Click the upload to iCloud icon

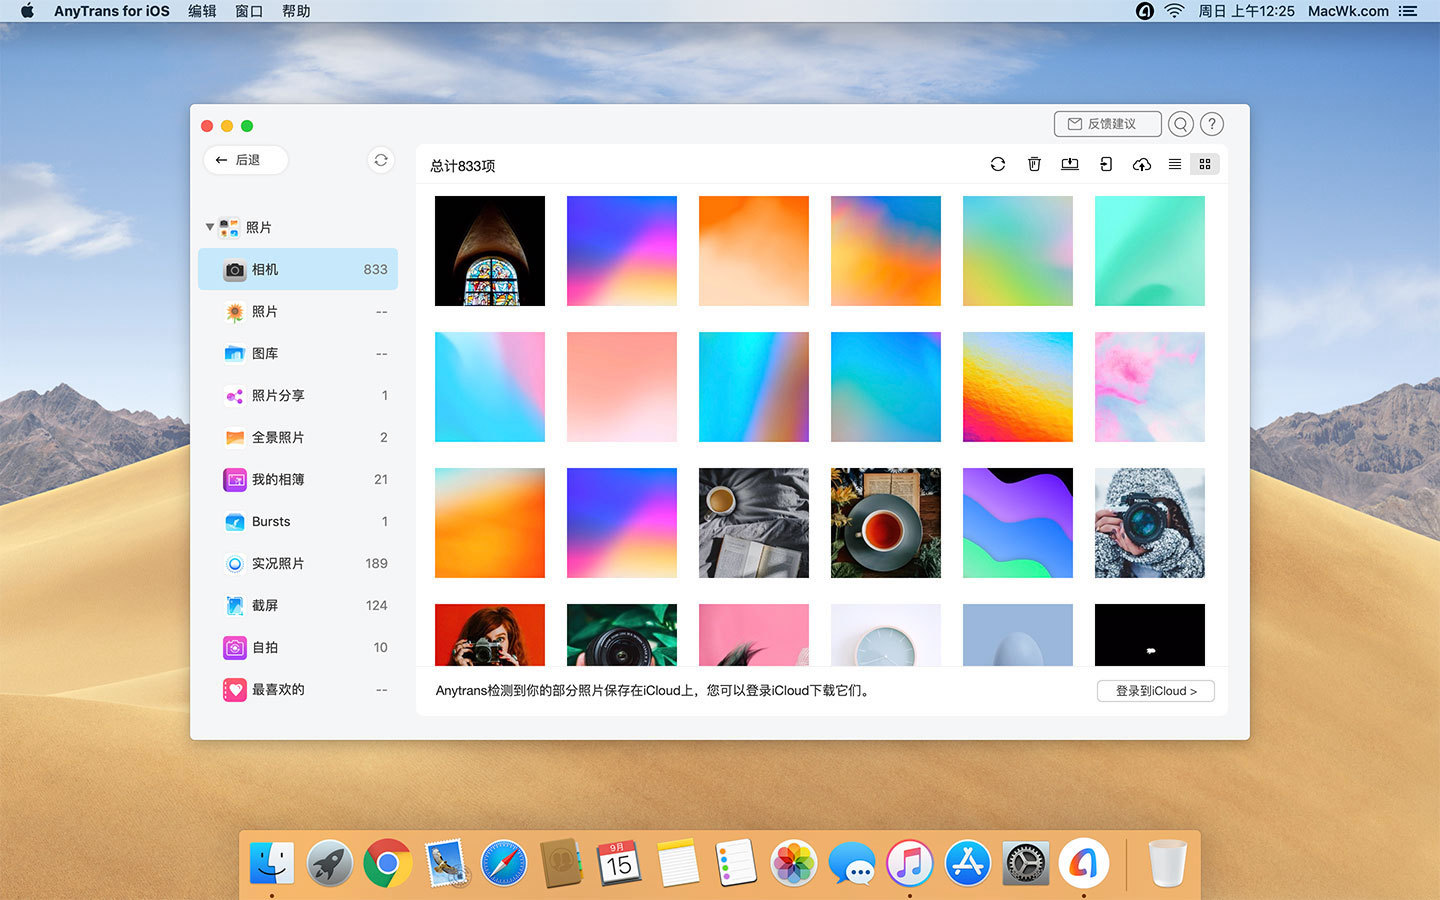tap(1141, 164)
